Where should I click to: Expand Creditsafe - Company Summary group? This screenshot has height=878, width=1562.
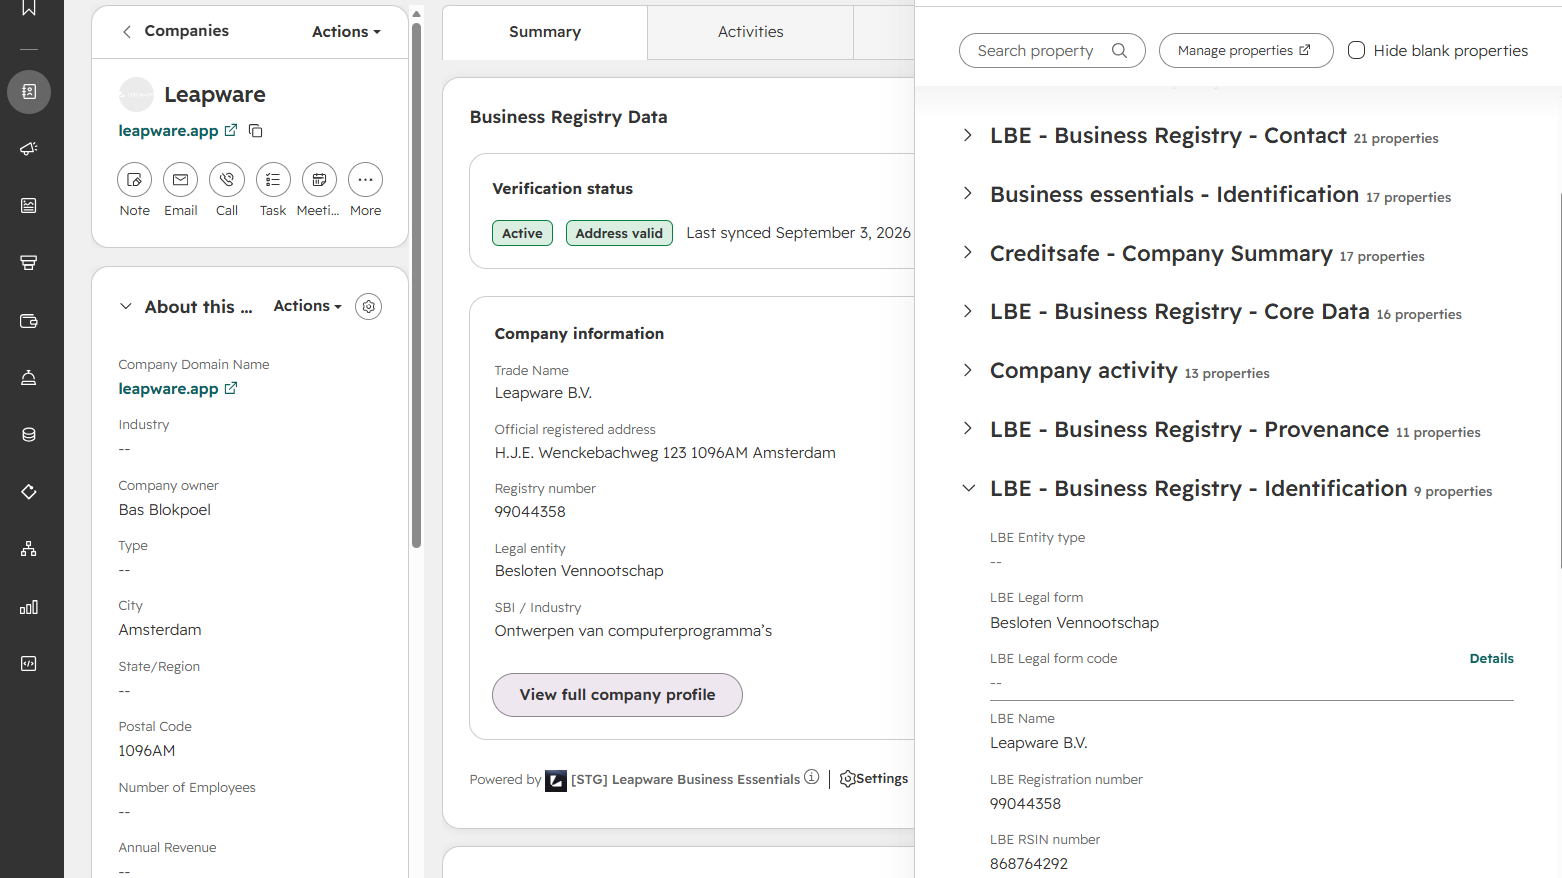pyautogui.click(x=967, y=253)
